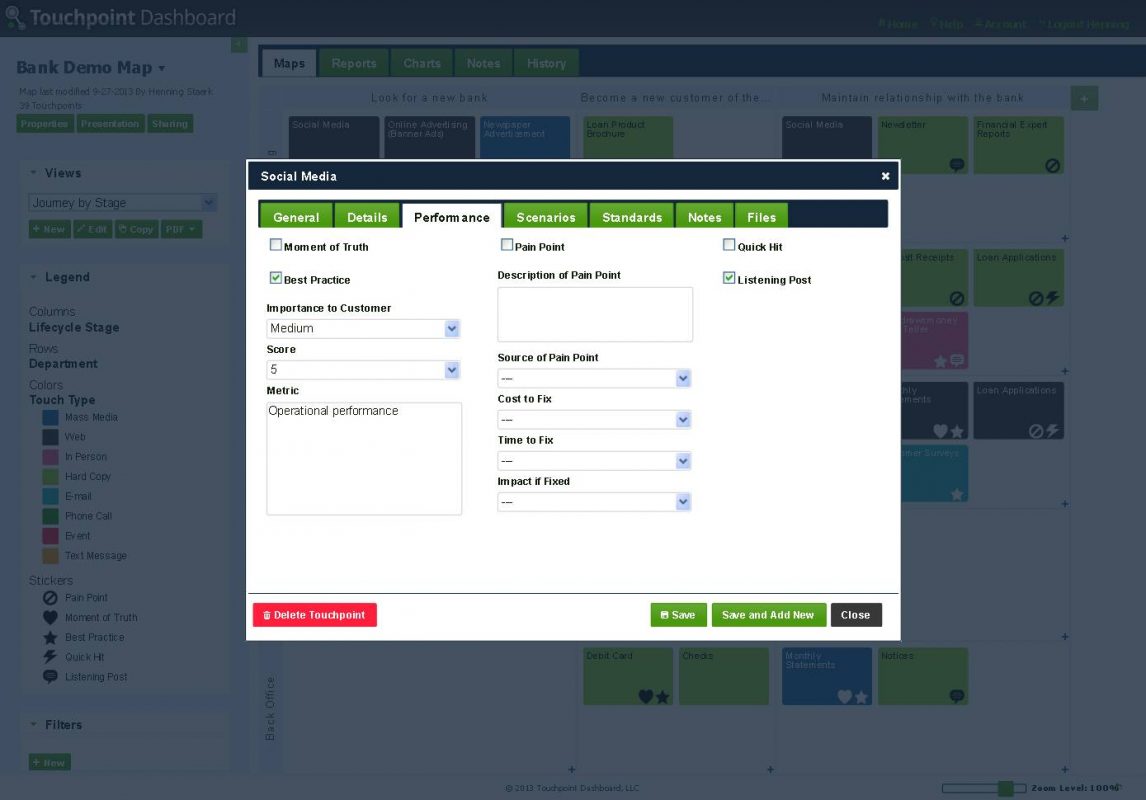Click the Pain Point sticker icon in Legend
This screenshot has width=1146, height=800.
click(x=49, y=597)
